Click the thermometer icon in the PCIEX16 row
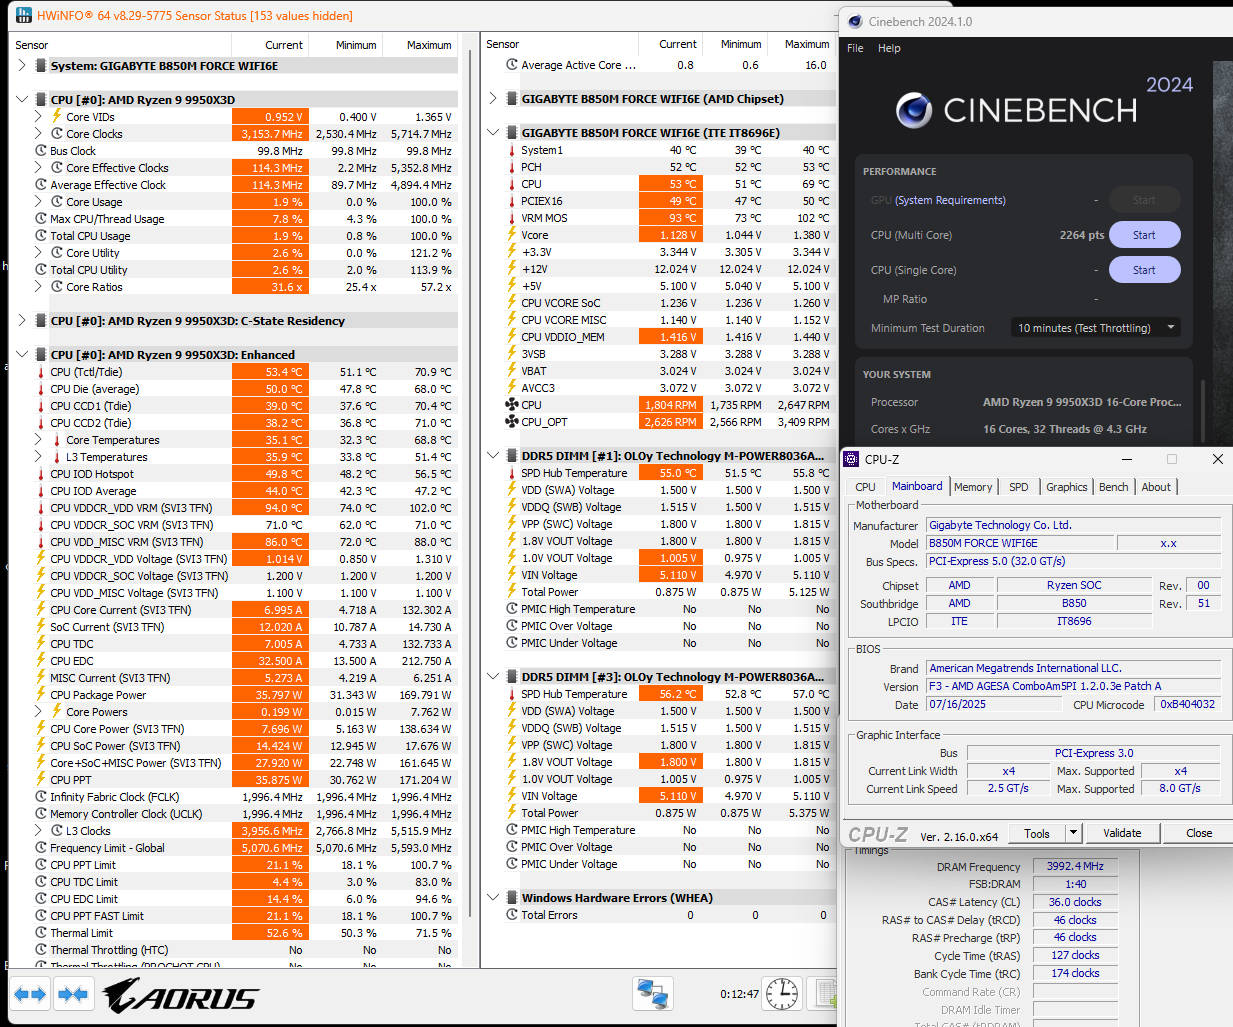This screenshot has height=1027, width=1233. 512,201
